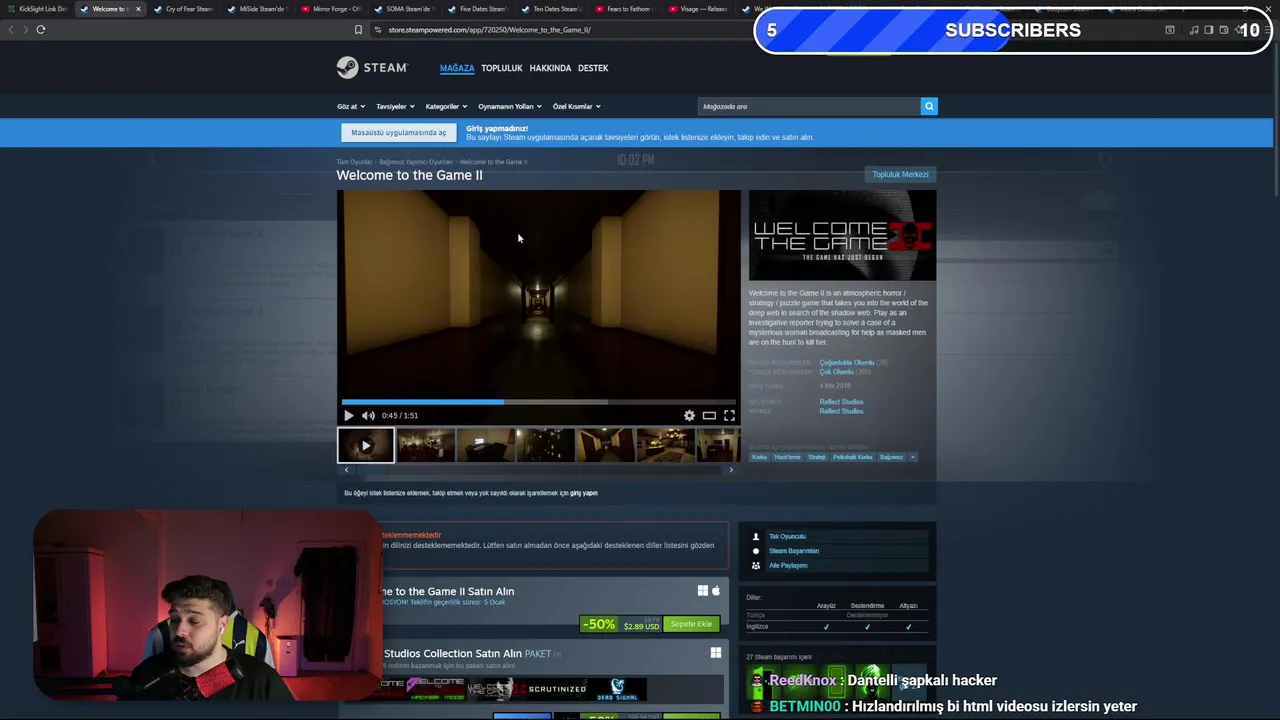Switch to the KickSight Link tab

[37, 9]
